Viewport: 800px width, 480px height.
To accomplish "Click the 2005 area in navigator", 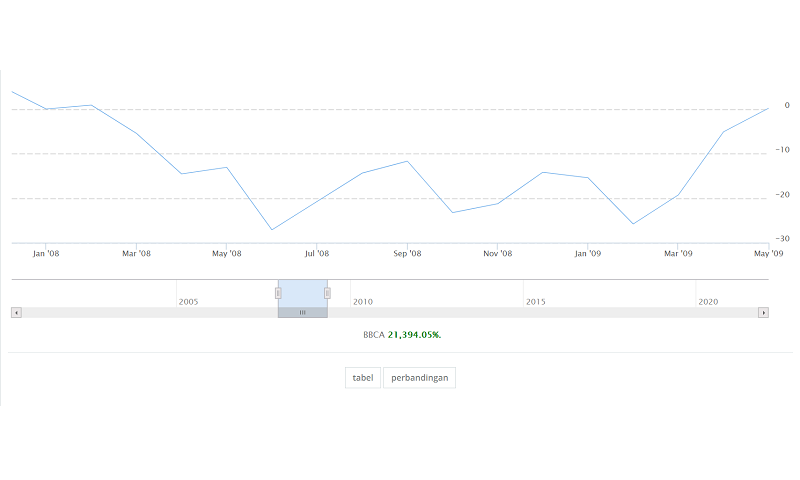I will point(188,301).
